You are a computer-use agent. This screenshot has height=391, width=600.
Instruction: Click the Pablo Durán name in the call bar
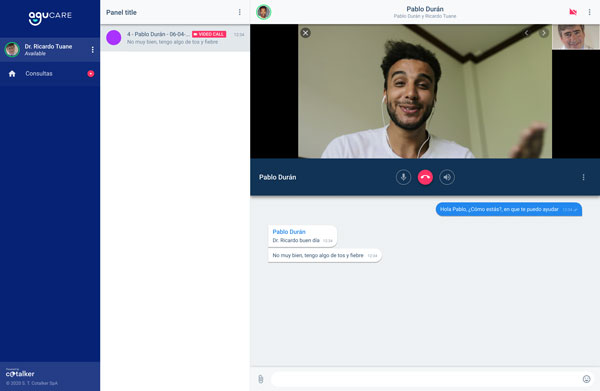pyautogui.click(x=277, y=177)
